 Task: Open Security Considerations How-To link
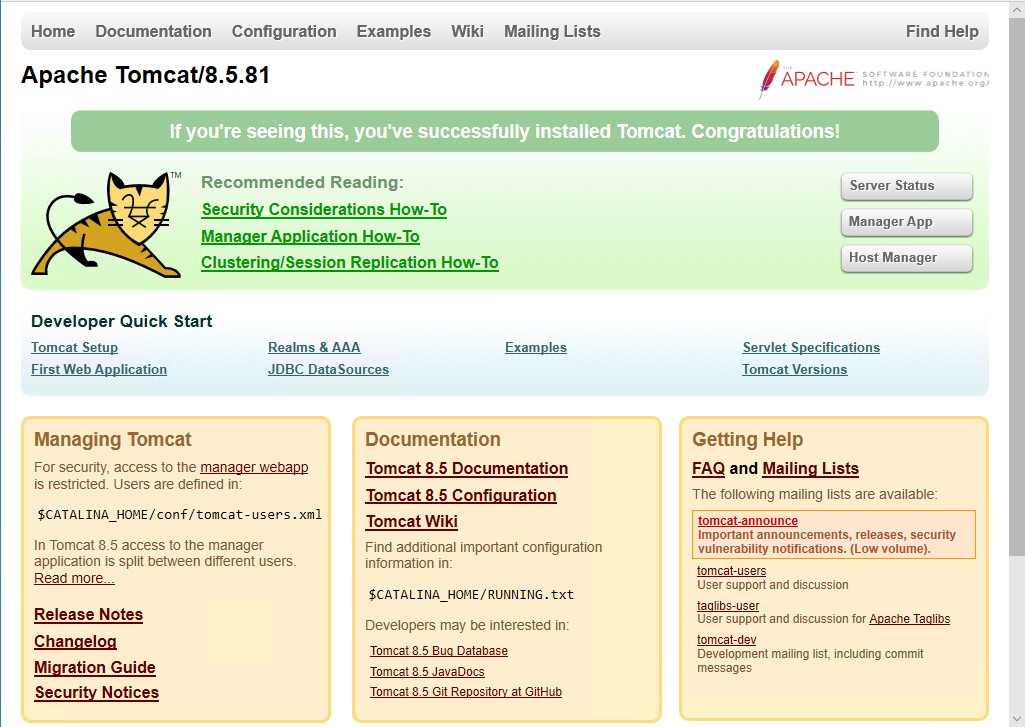(x=324, y=209)
